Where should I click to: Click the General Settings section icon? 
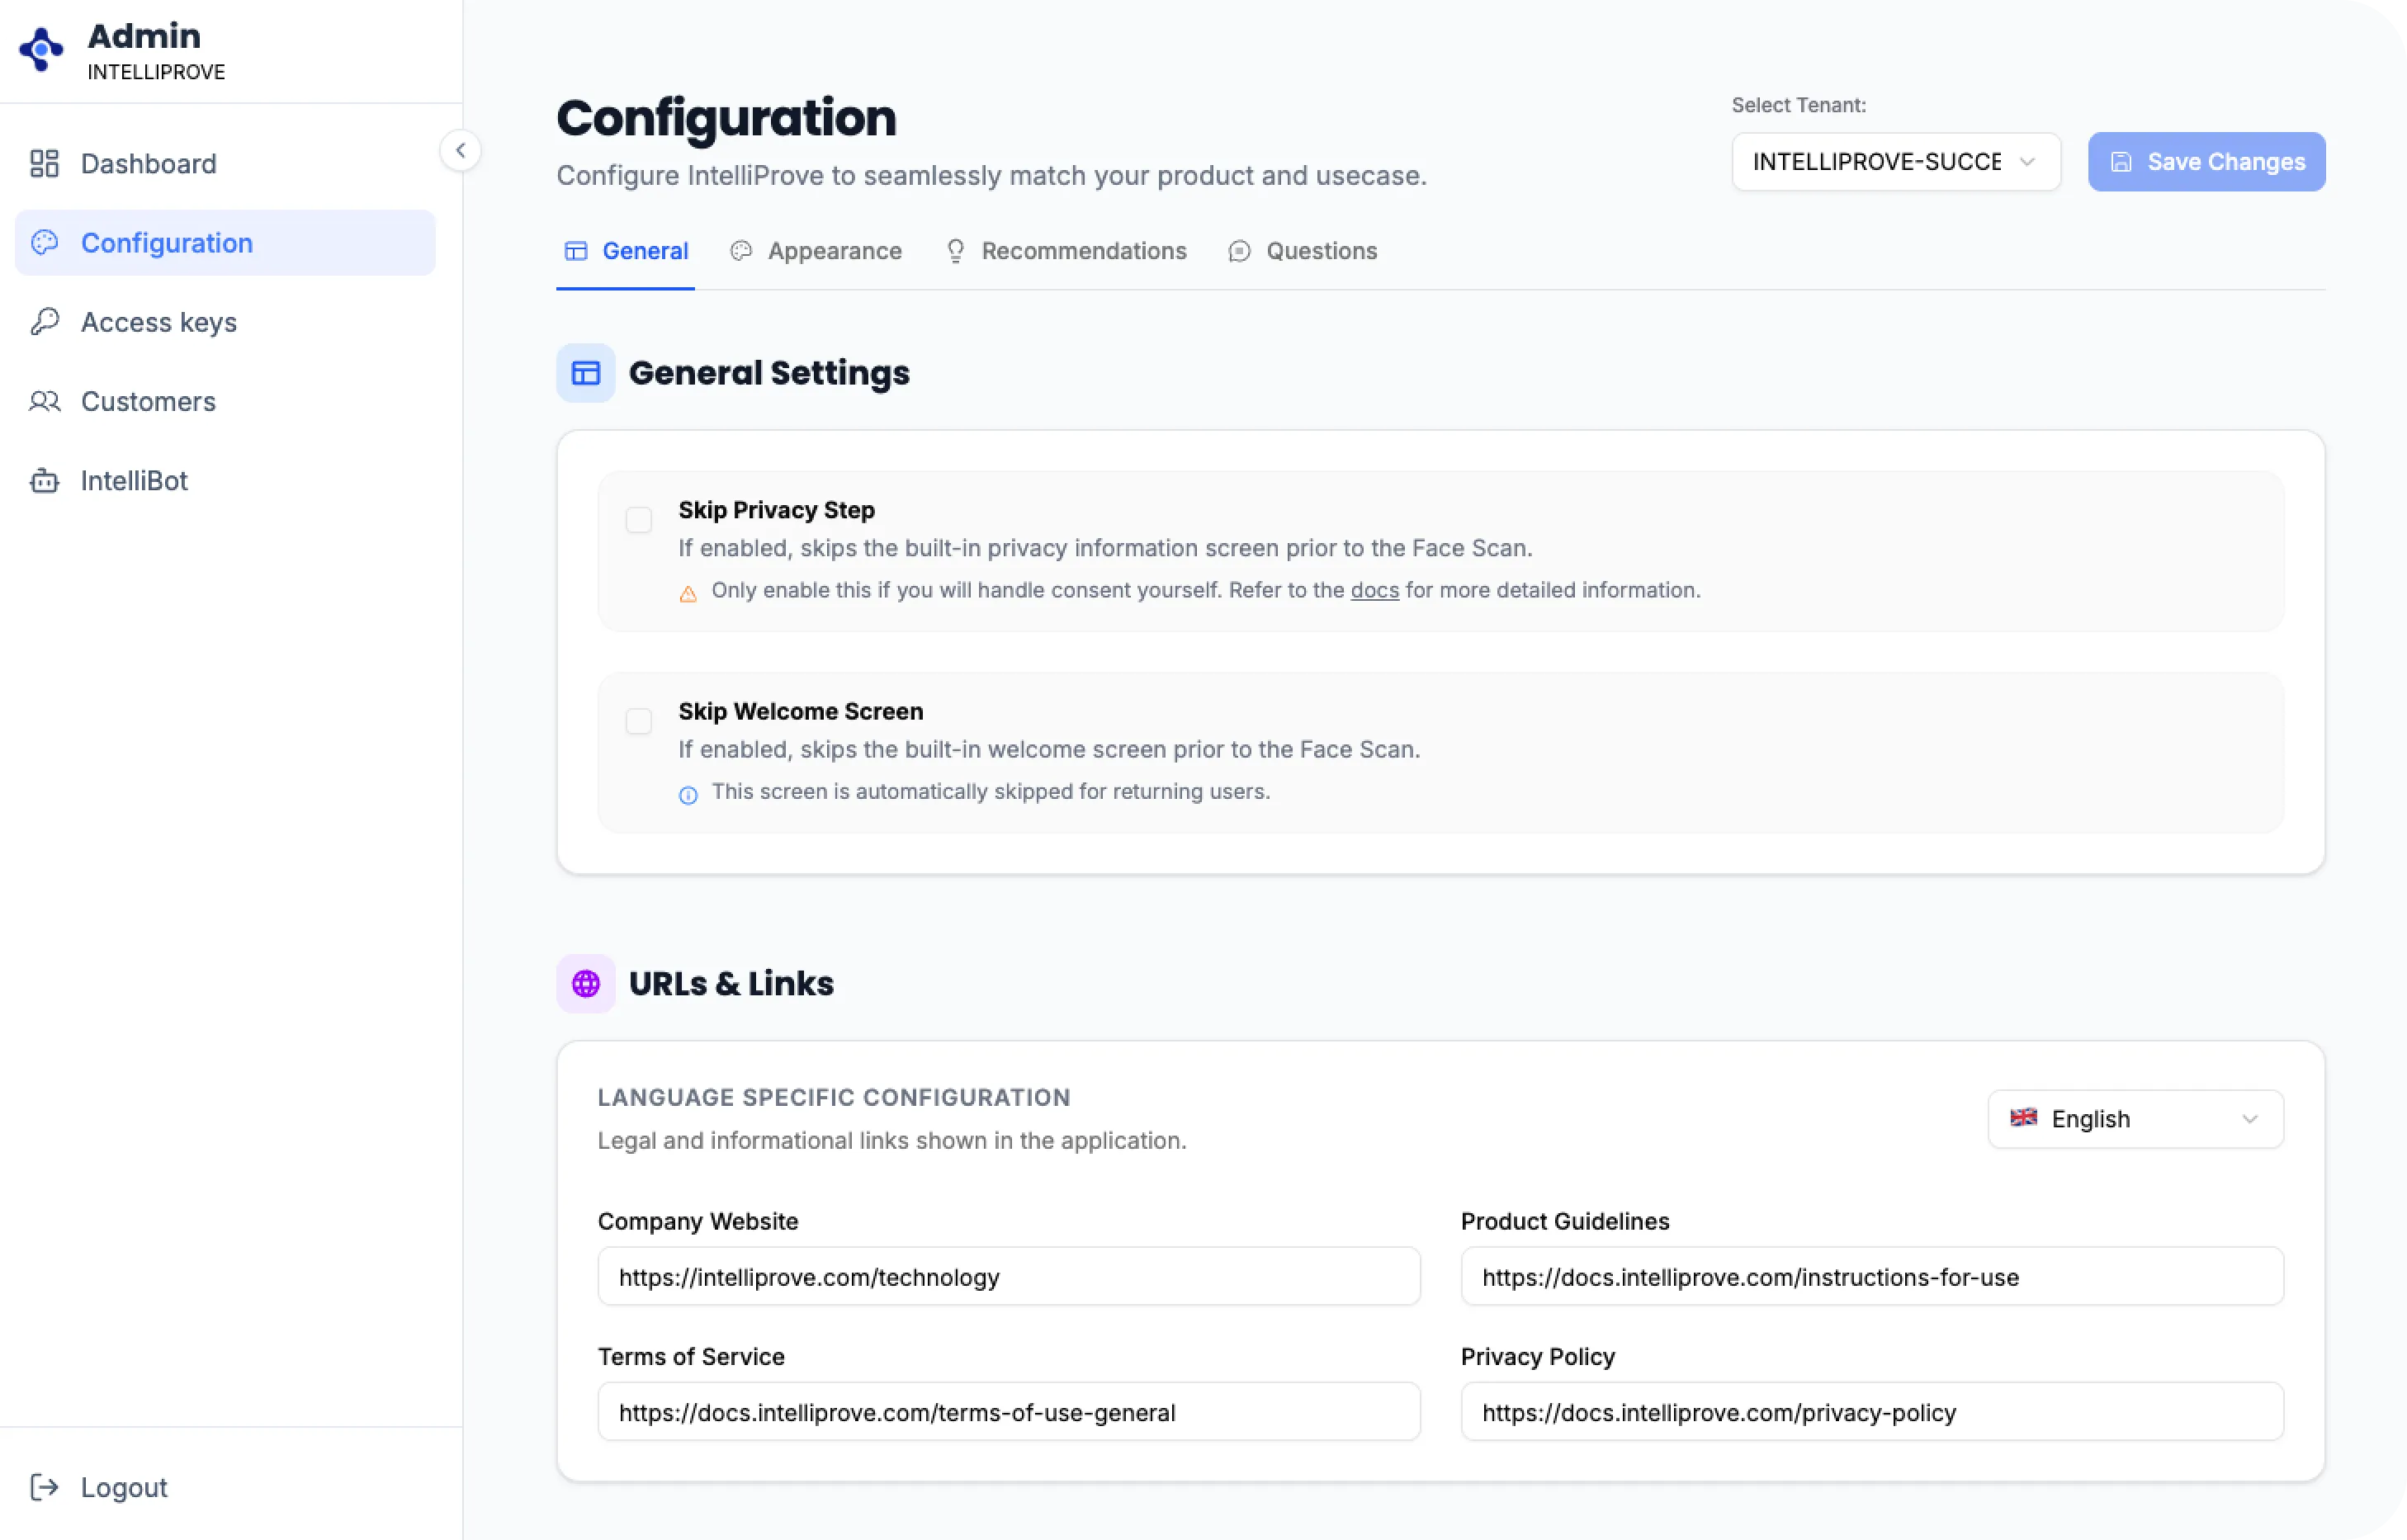pos(585,373)
